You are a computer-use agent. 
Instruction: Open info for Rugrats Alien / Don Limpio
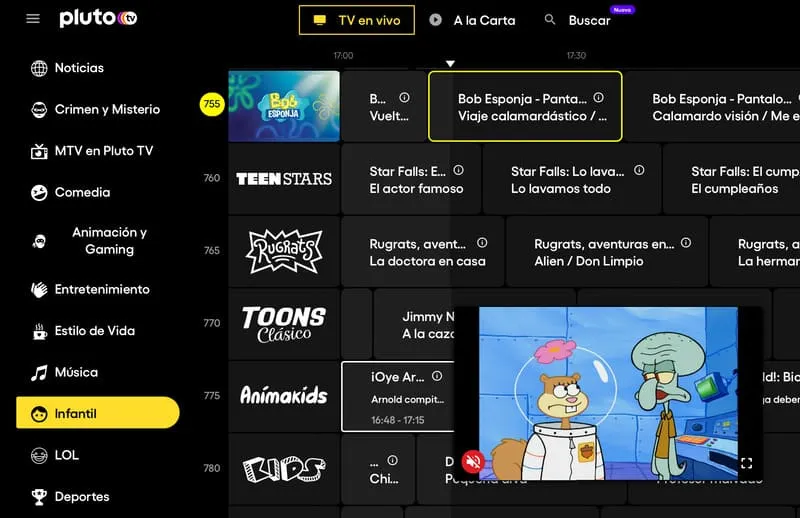pos(686,242)
